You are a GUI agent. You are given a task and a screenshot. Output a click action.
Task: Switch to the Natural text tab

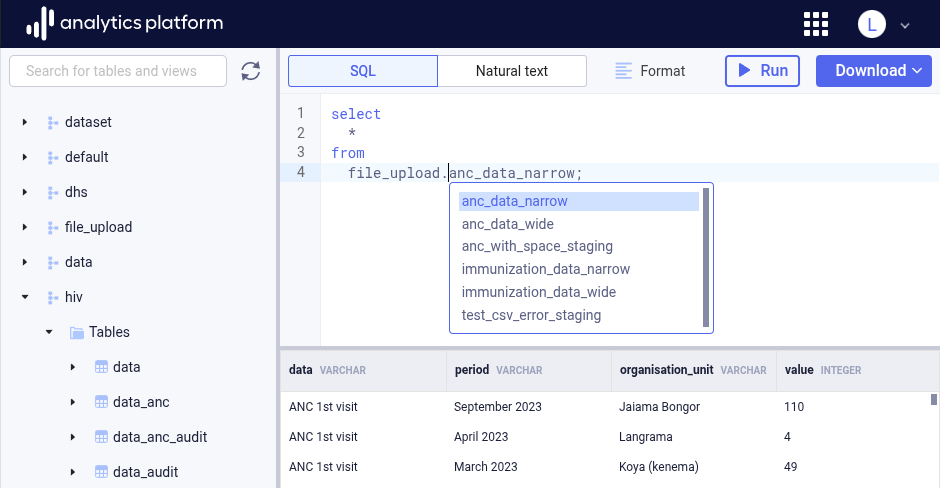pyautogui.click(x=512, y=71)
